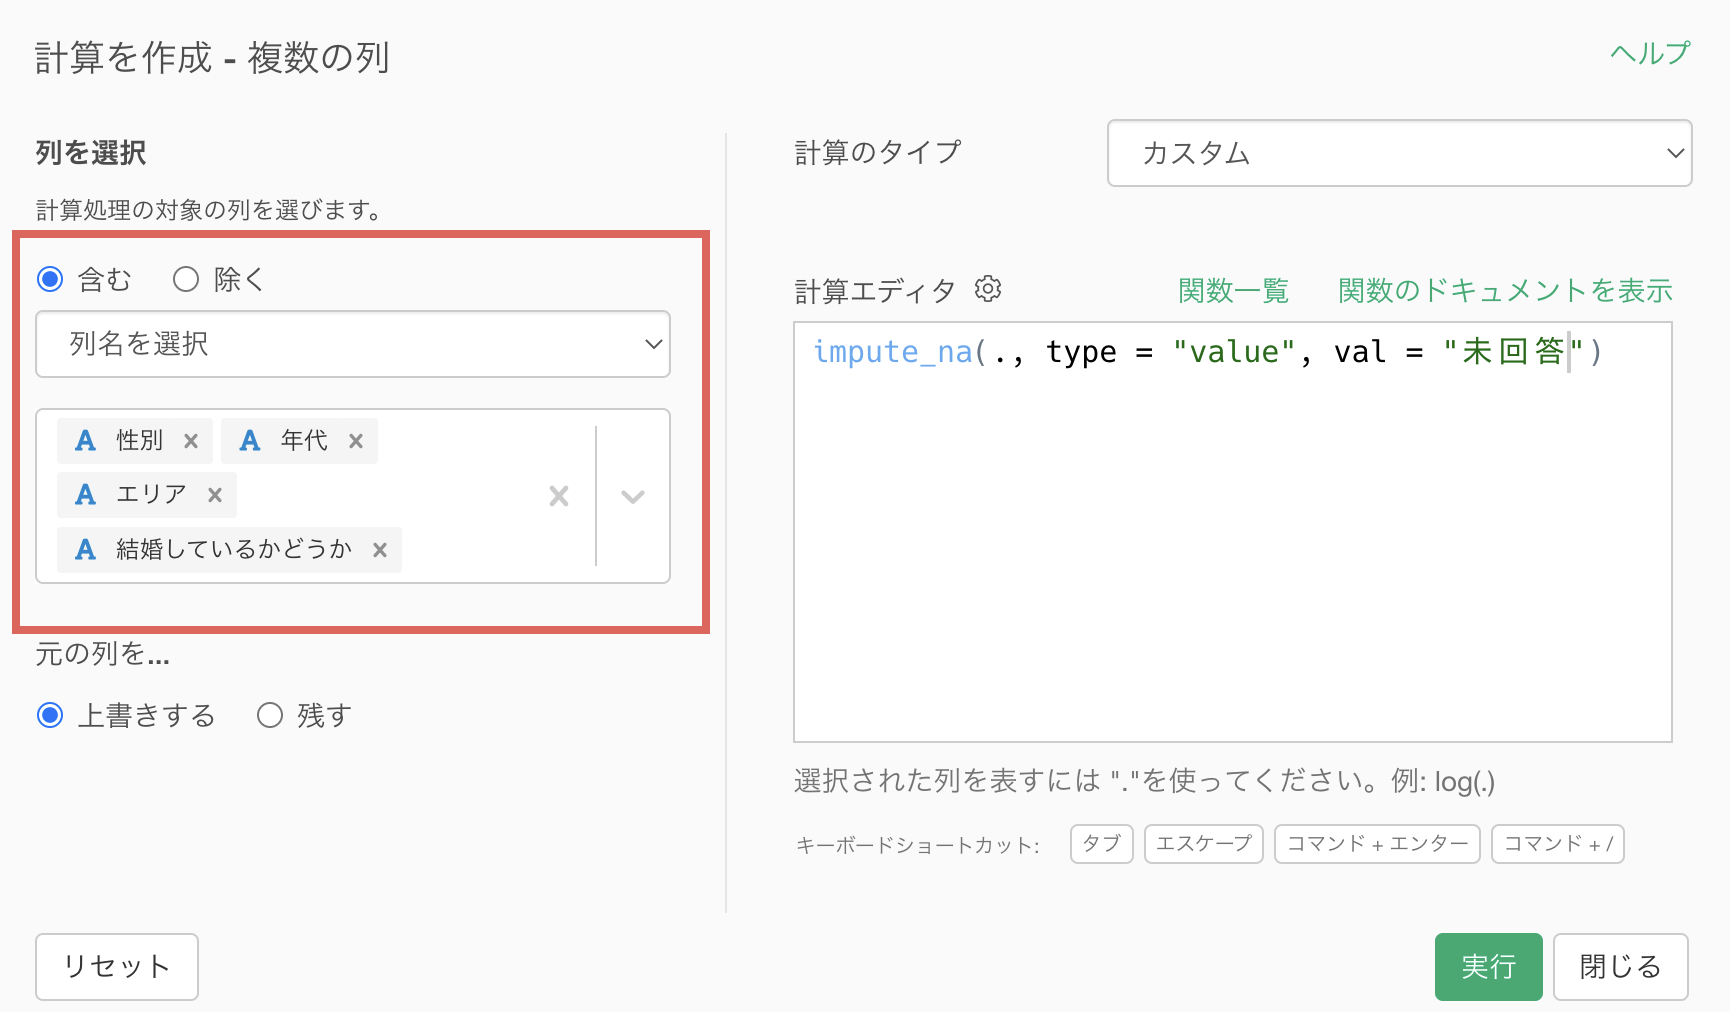Open the 列名を選択 dropdown
Image resolution: width=1730 pixels, height=1012 pixels.
(353, 344)
